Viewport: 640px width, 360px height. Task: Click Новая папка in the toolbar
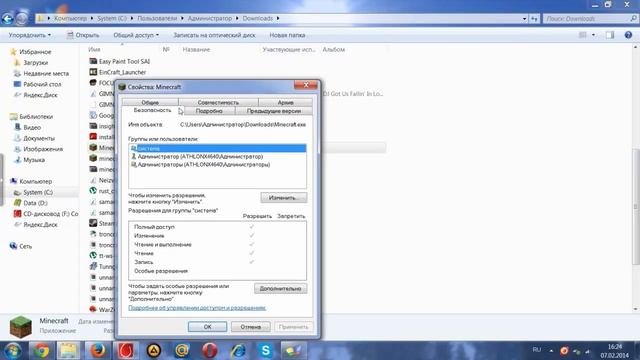287,35
